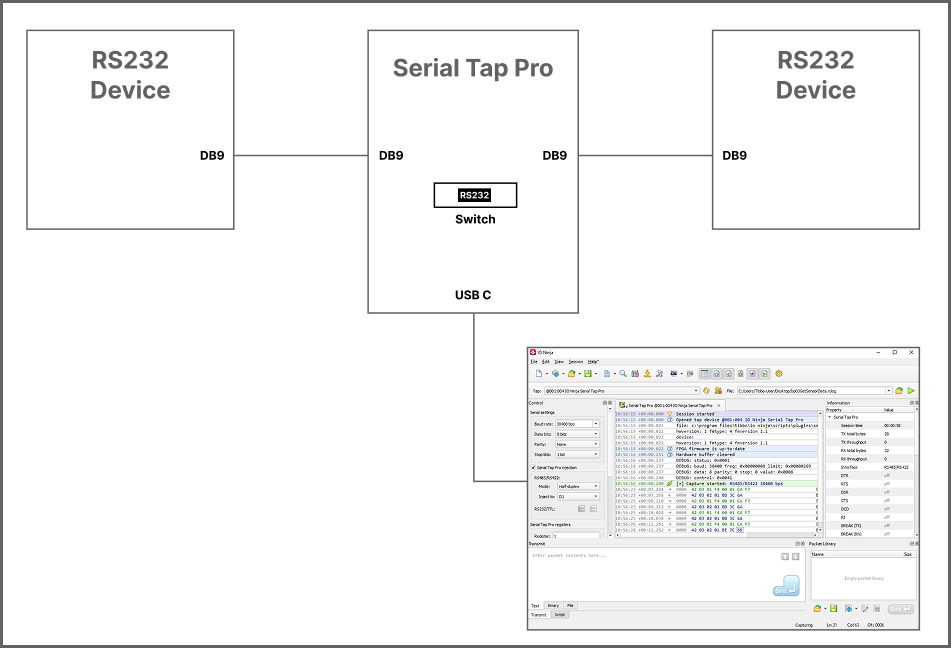Open the View menu

(559, 362)
